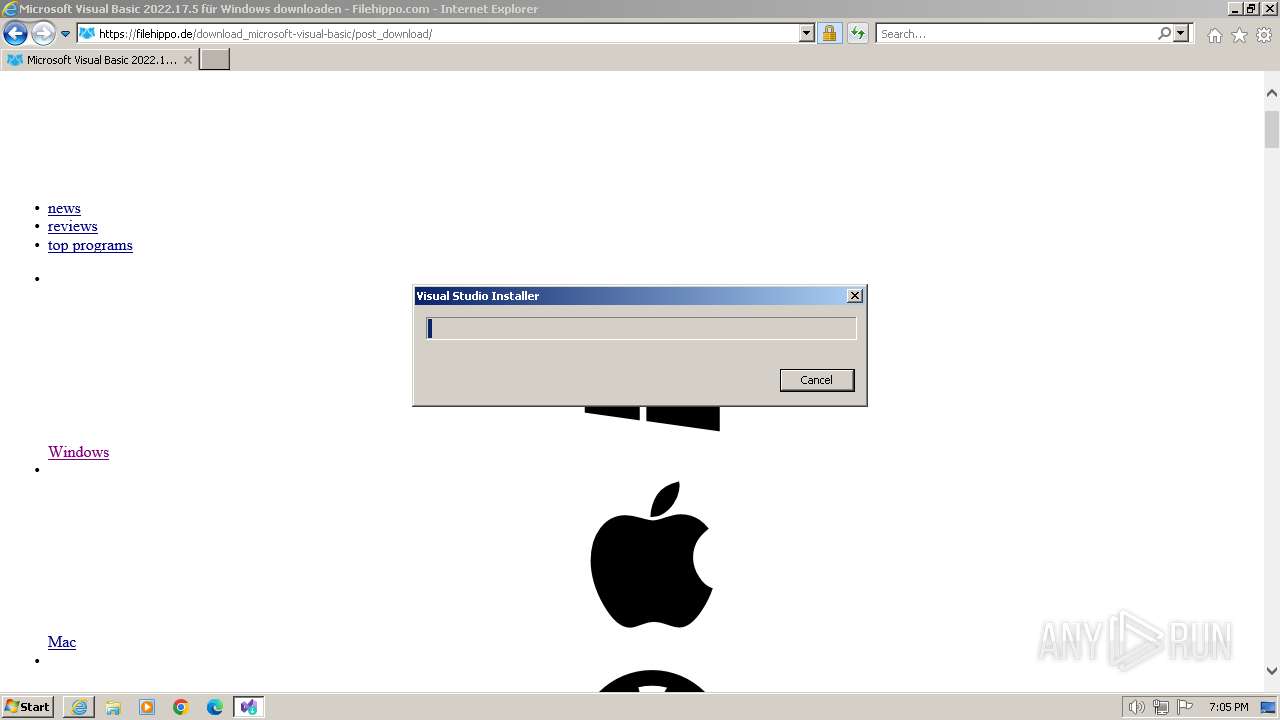Screen dimensions: 1280x720
Task: Restore down the Internet Explorer window
Action: 1252,8
